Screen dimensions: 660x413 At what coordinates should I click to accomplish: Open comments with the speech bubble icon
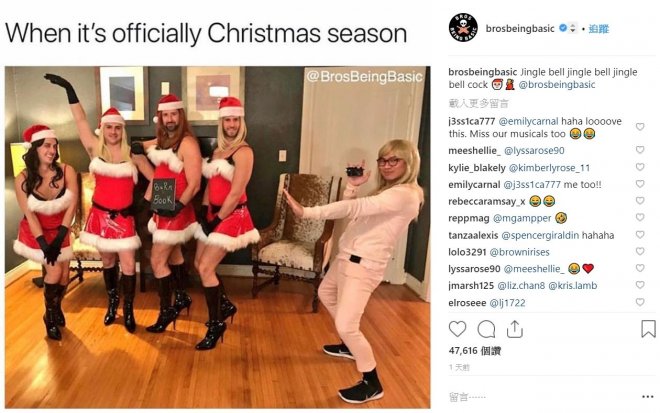tap(486, 329)
